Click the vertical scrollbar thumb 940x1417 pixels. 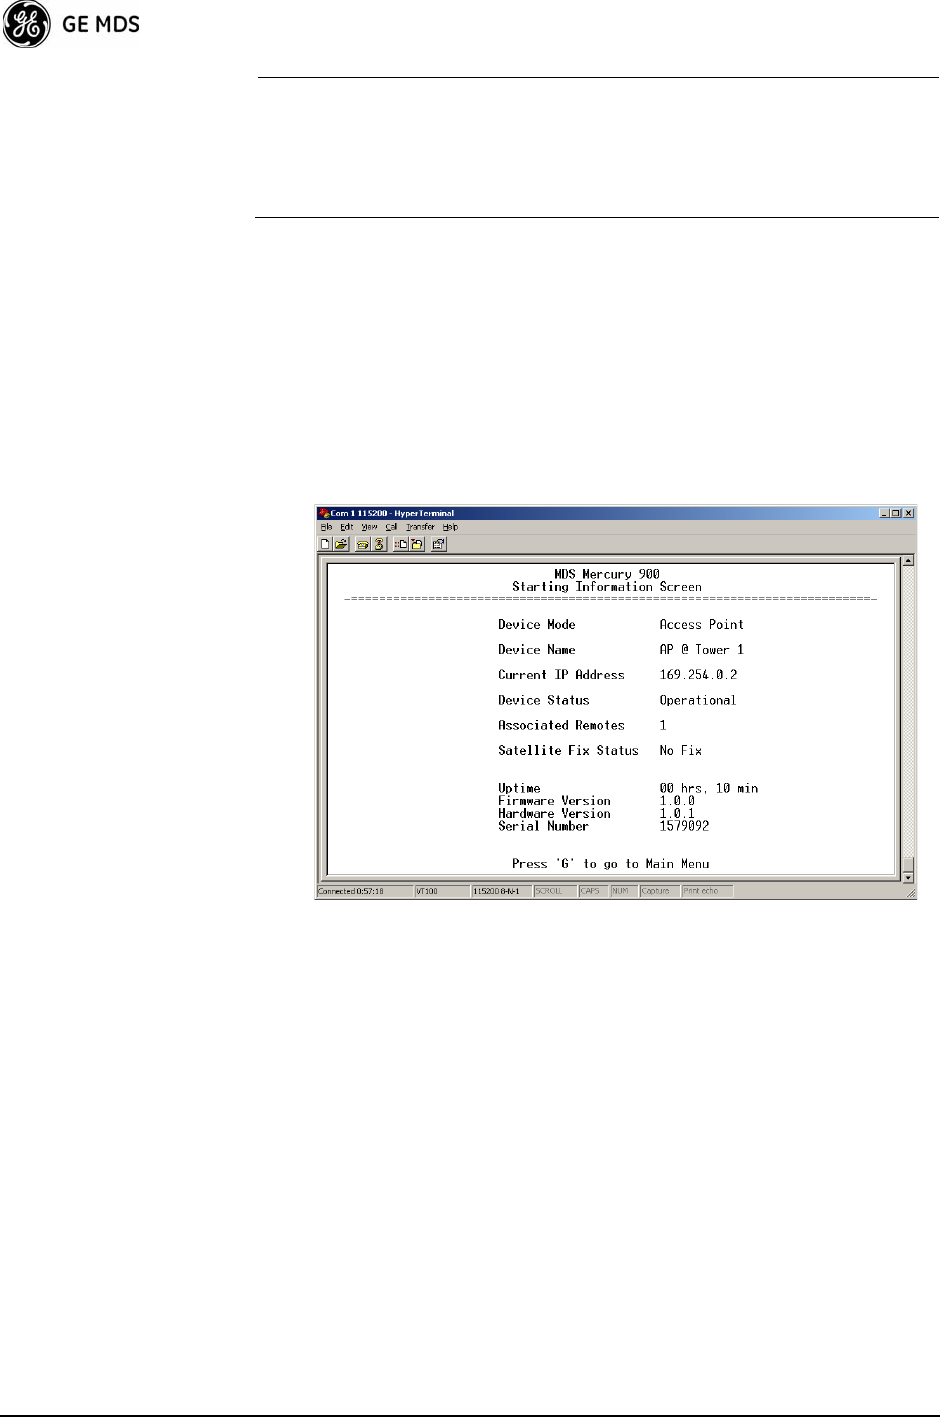click(908, 864)
